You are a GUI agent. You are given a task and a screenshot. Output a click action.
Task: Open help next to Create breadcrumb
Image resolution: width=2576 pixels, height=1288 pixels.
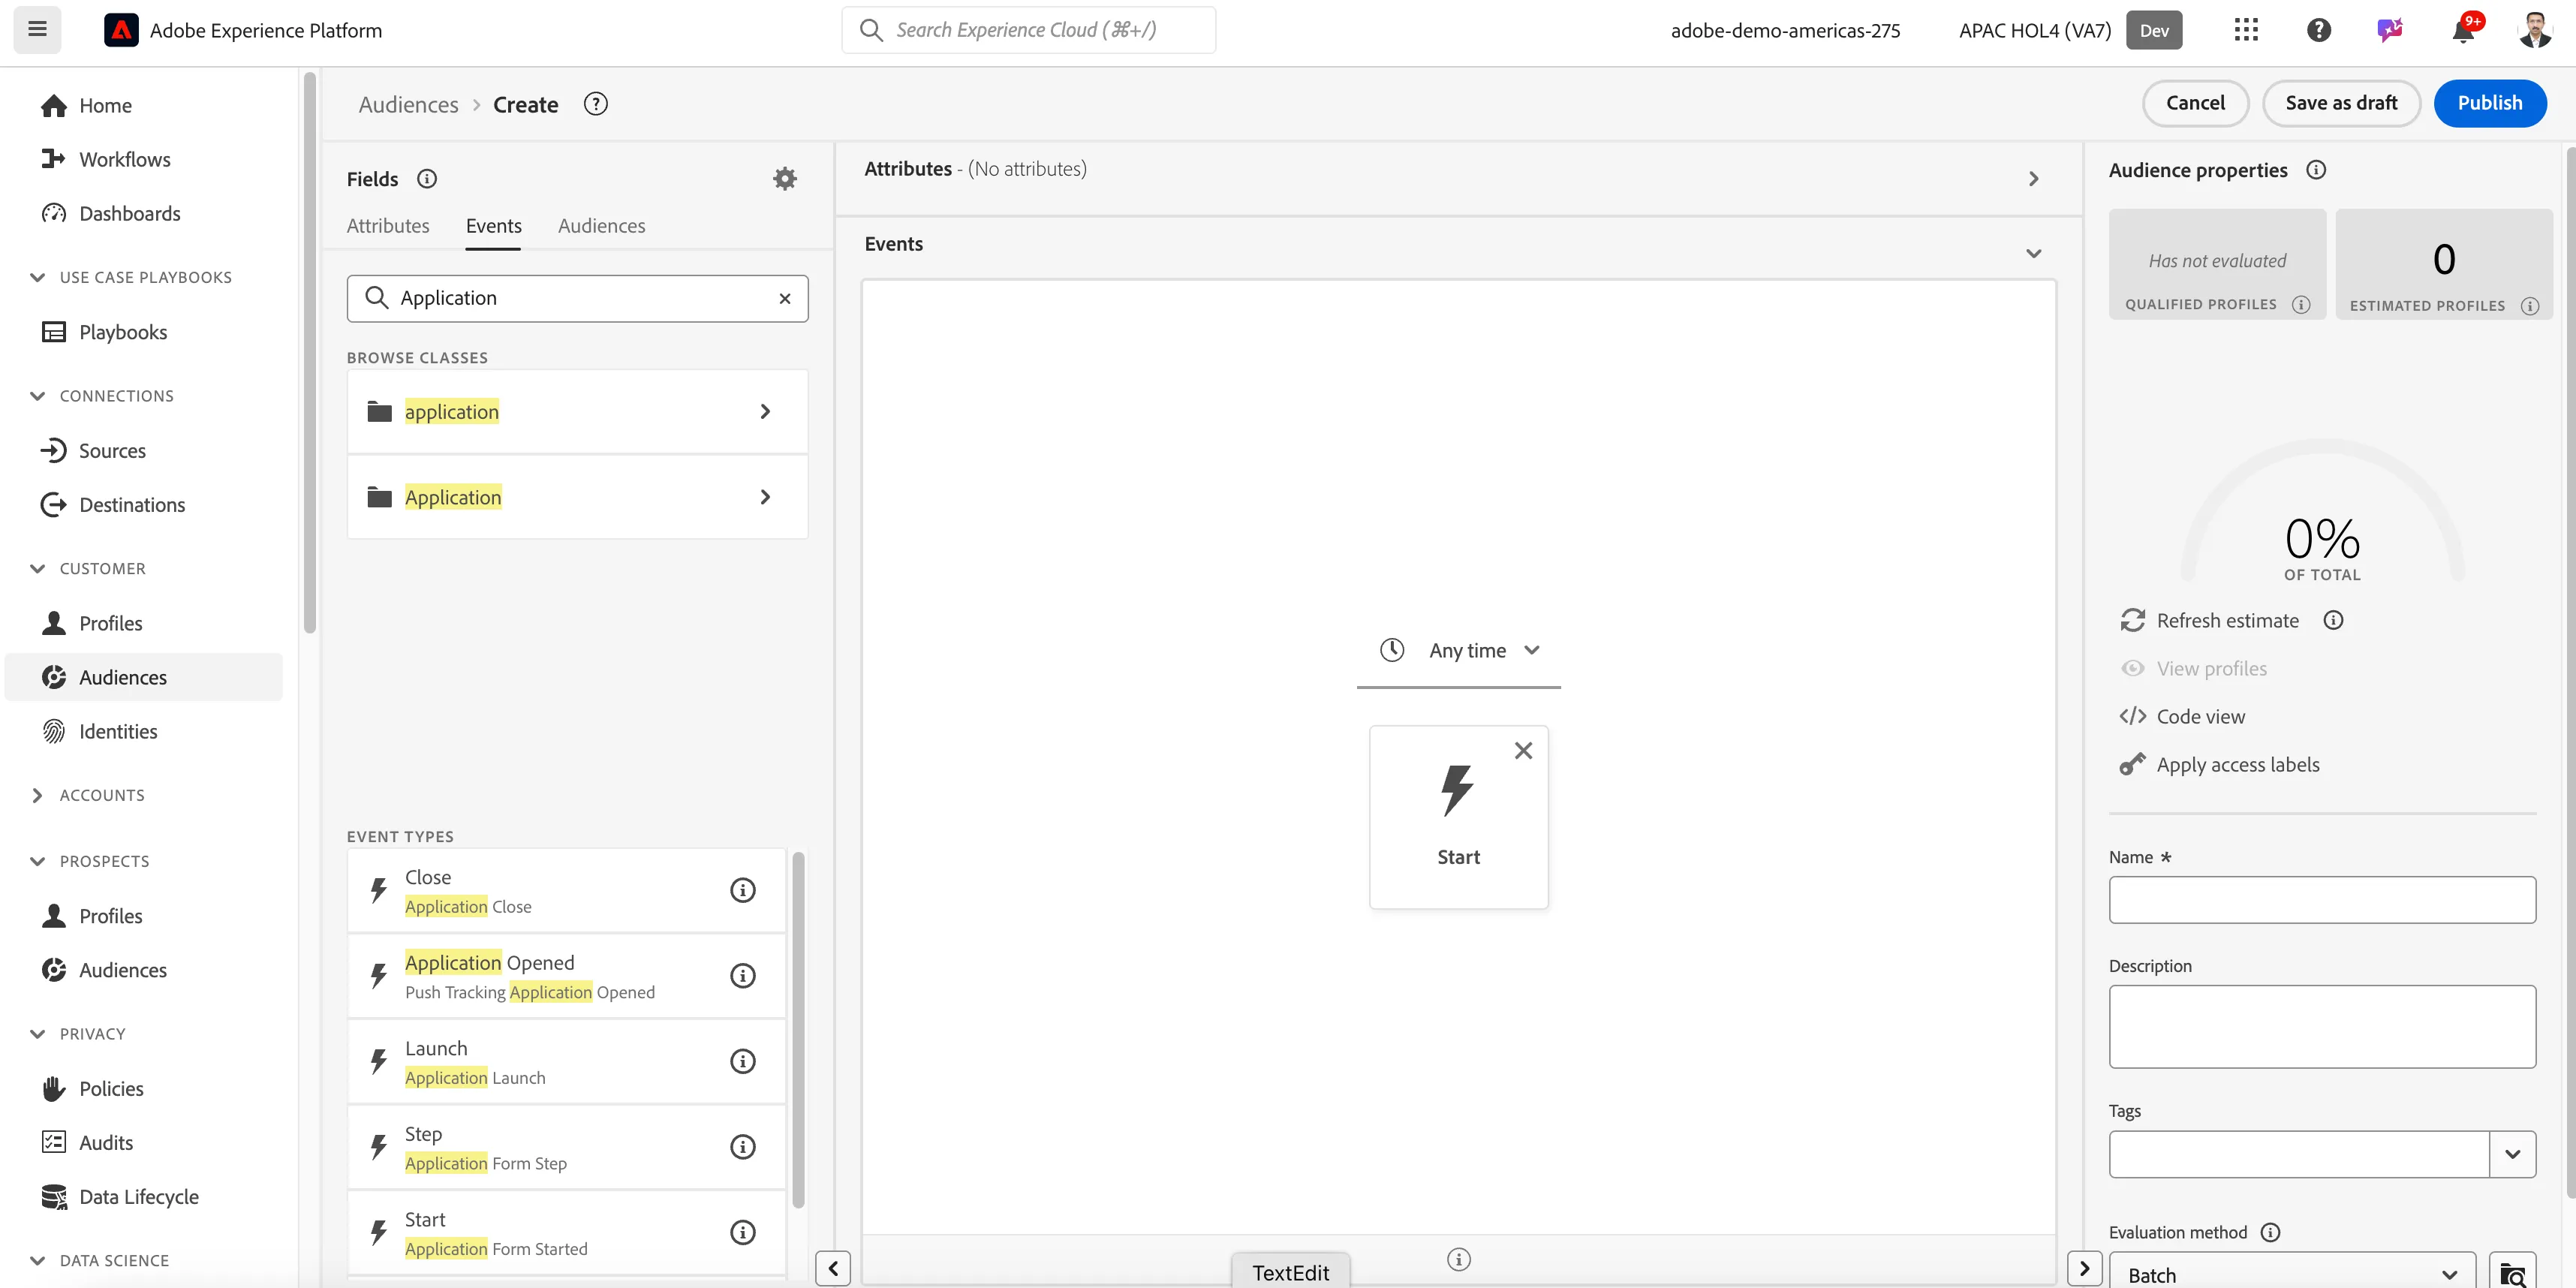coord(596,104)
